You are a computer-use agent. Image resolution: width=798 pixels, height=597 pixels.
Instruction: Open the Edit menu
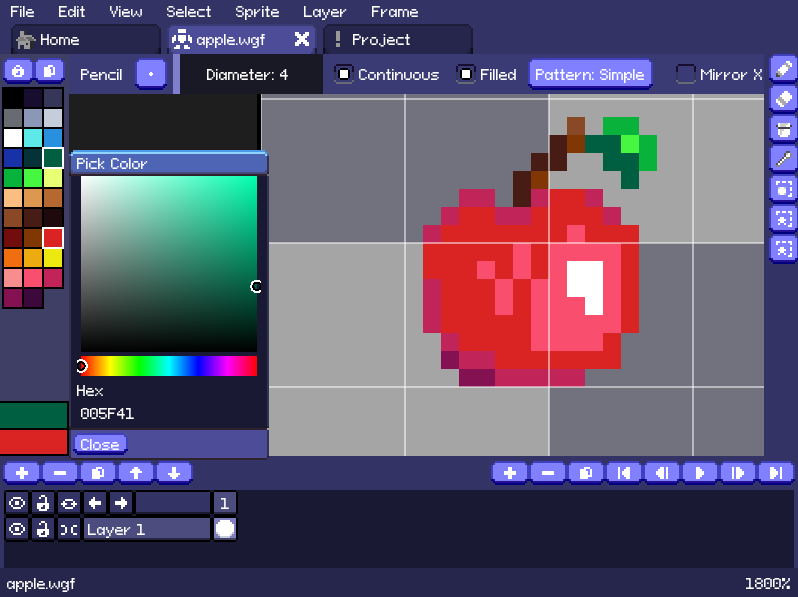[x=71, y=12]
